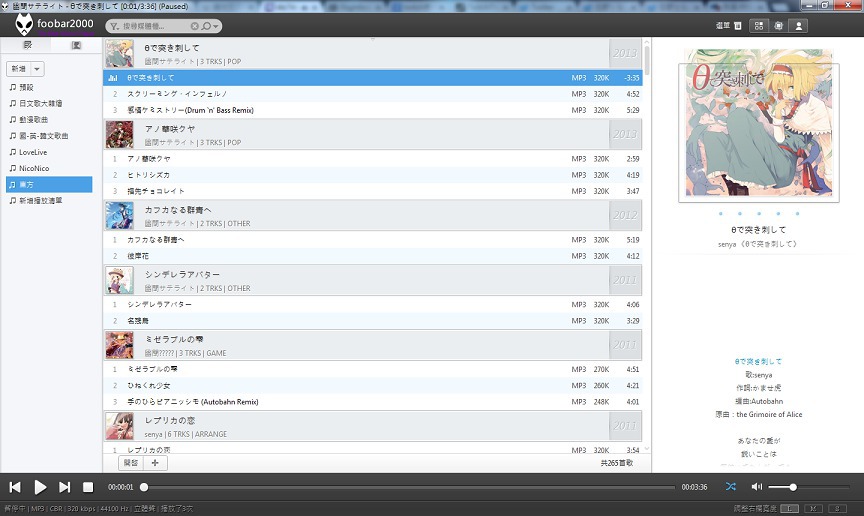
Task: Click the large album artwork in right panel
Action: (759, 125)
